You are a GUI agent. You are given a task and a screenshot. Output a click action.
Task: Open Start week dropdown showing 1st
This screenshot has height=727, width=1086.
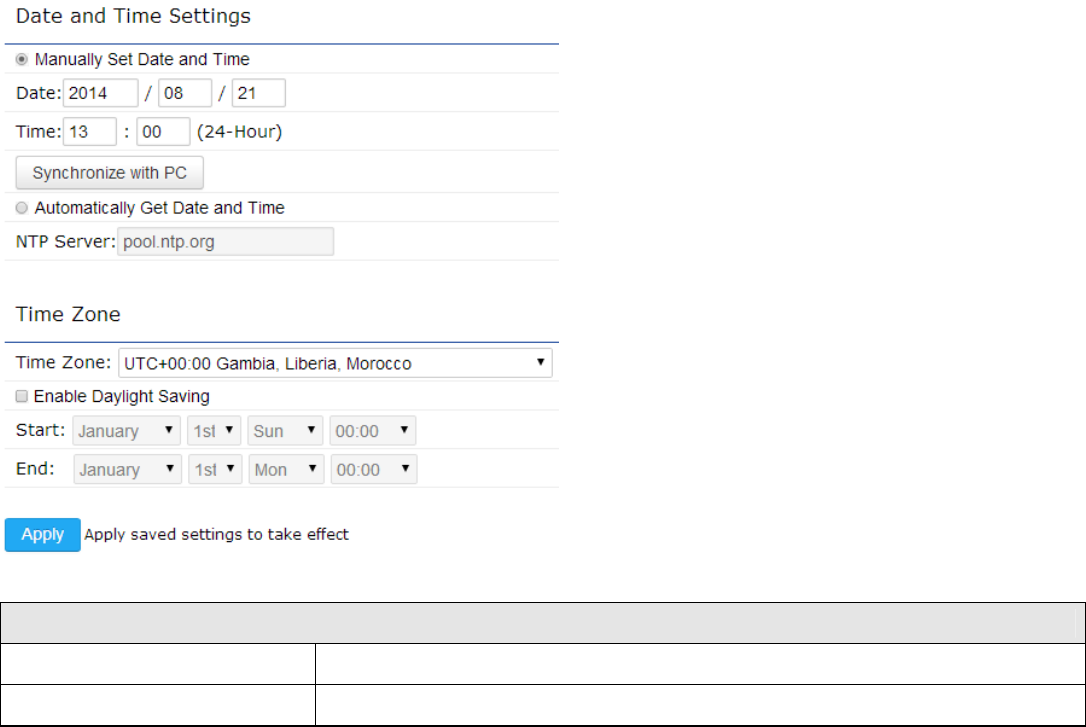point(214,431)
